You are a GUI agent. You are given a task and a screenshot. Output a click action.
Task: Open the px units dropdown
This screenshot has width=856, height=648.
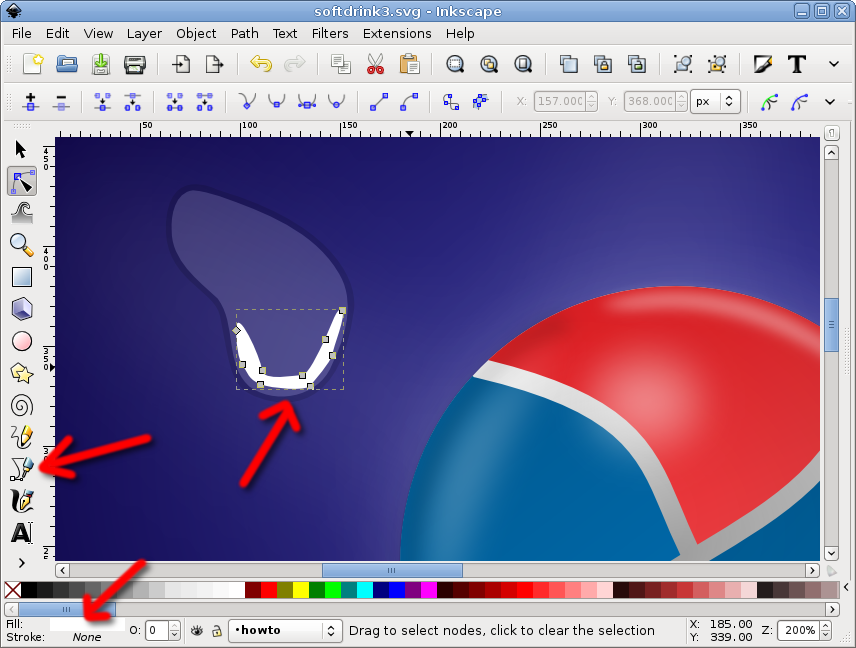(715, 102)
